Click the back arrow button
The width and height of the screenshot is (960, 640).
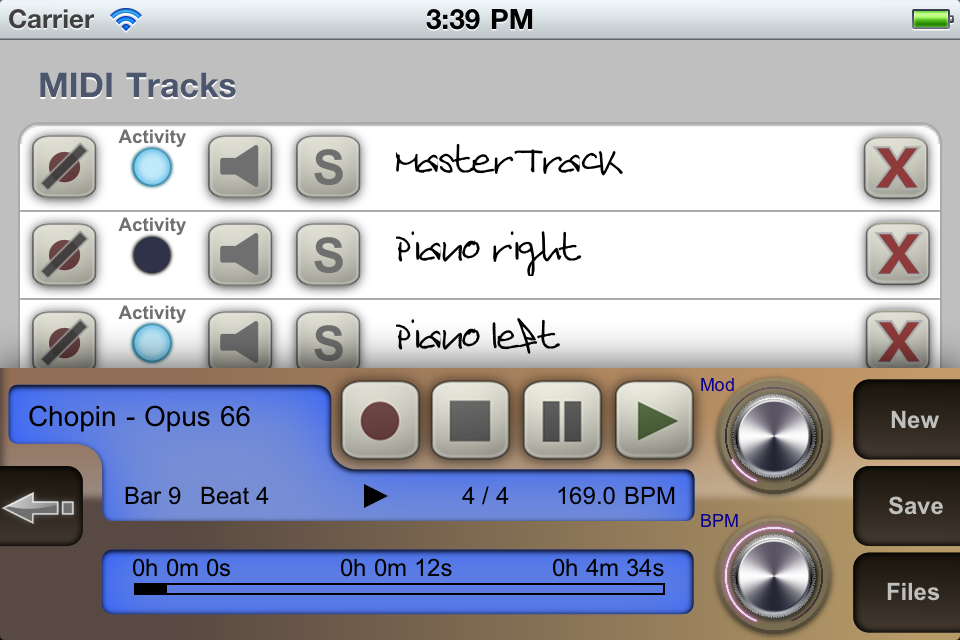[40, 506]
